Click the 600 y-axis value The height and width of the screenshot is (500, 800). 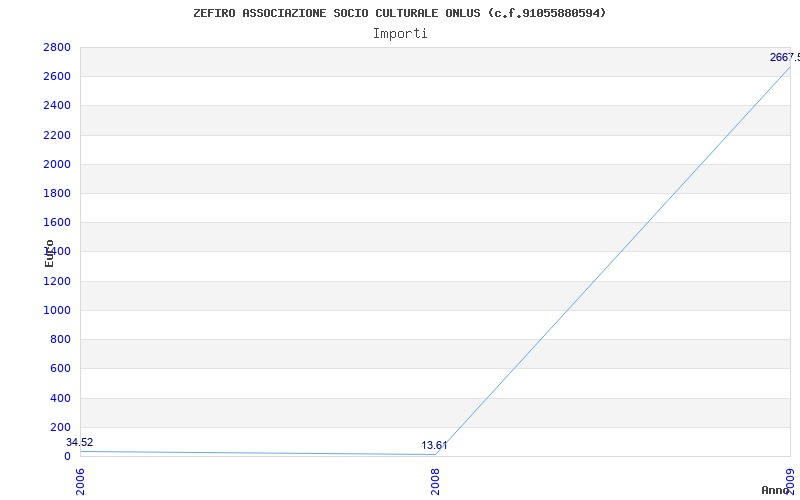(60, 368)
